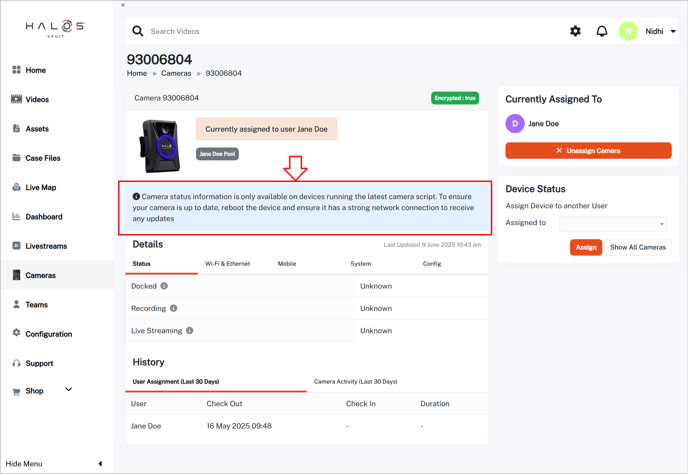Expand the Shop submenu chevron
This screenshot has width=688, height=474.
68,389
